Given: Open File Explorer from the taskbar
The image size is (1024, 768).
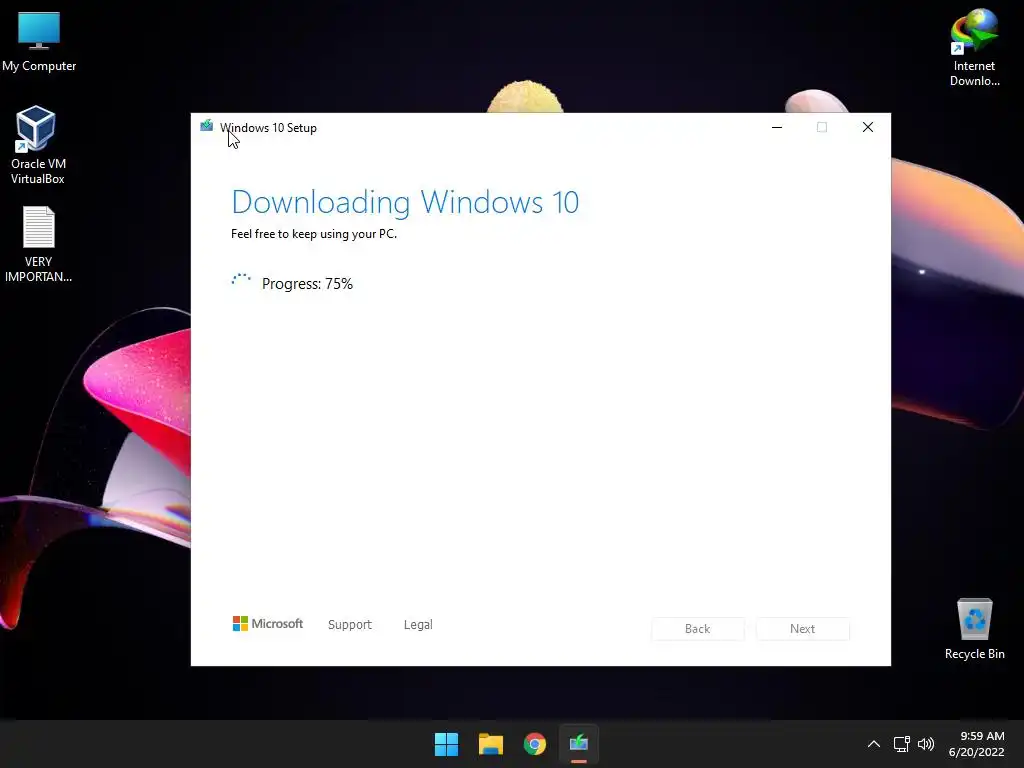Looking at the screenshot, I should click(x=490, y=744).
